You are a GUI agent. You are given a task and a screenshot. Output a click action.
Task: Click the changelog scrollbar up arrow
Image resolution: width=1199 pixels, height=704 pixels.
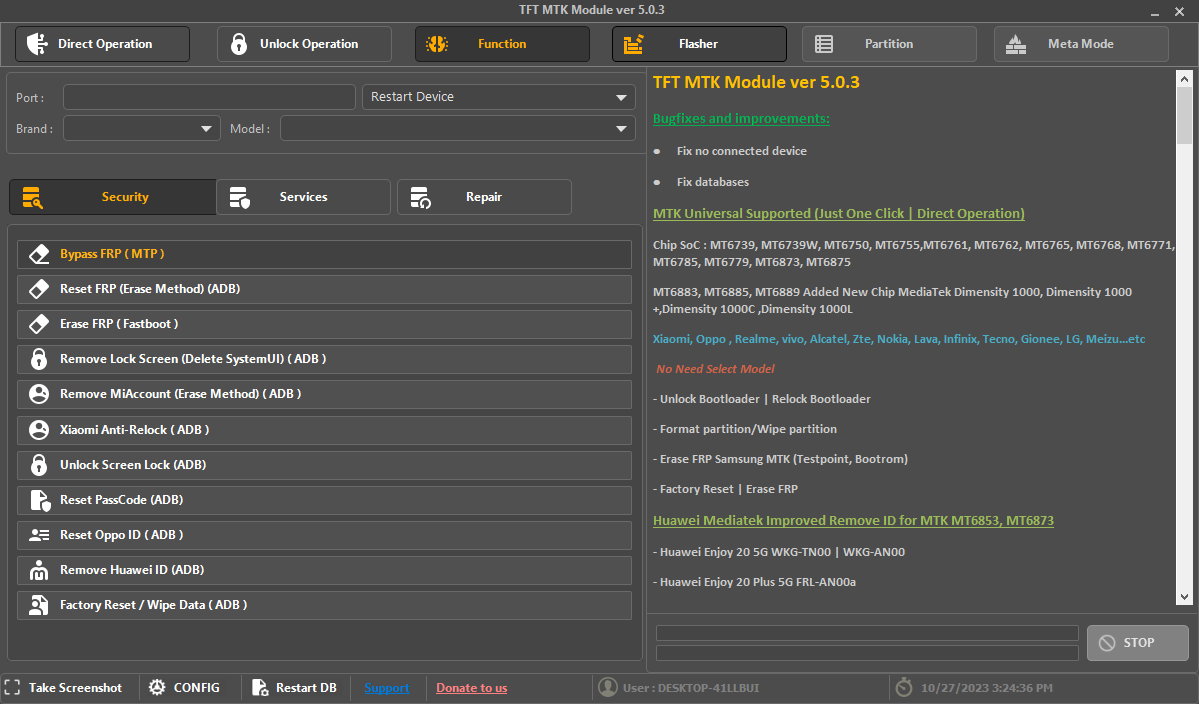(1184, 78)
